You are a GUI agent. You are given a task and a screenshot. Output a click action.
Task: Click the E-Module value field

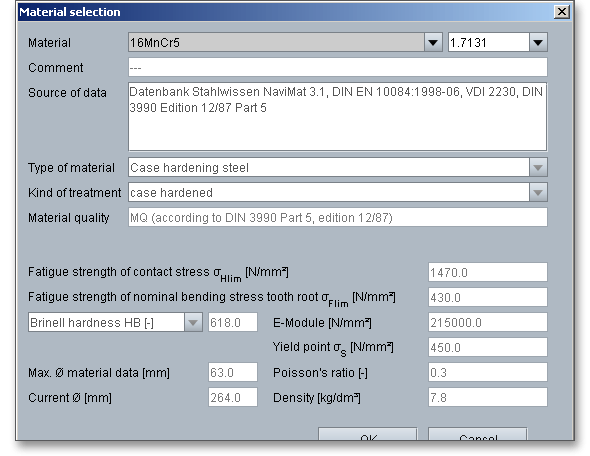coord(488,322)
